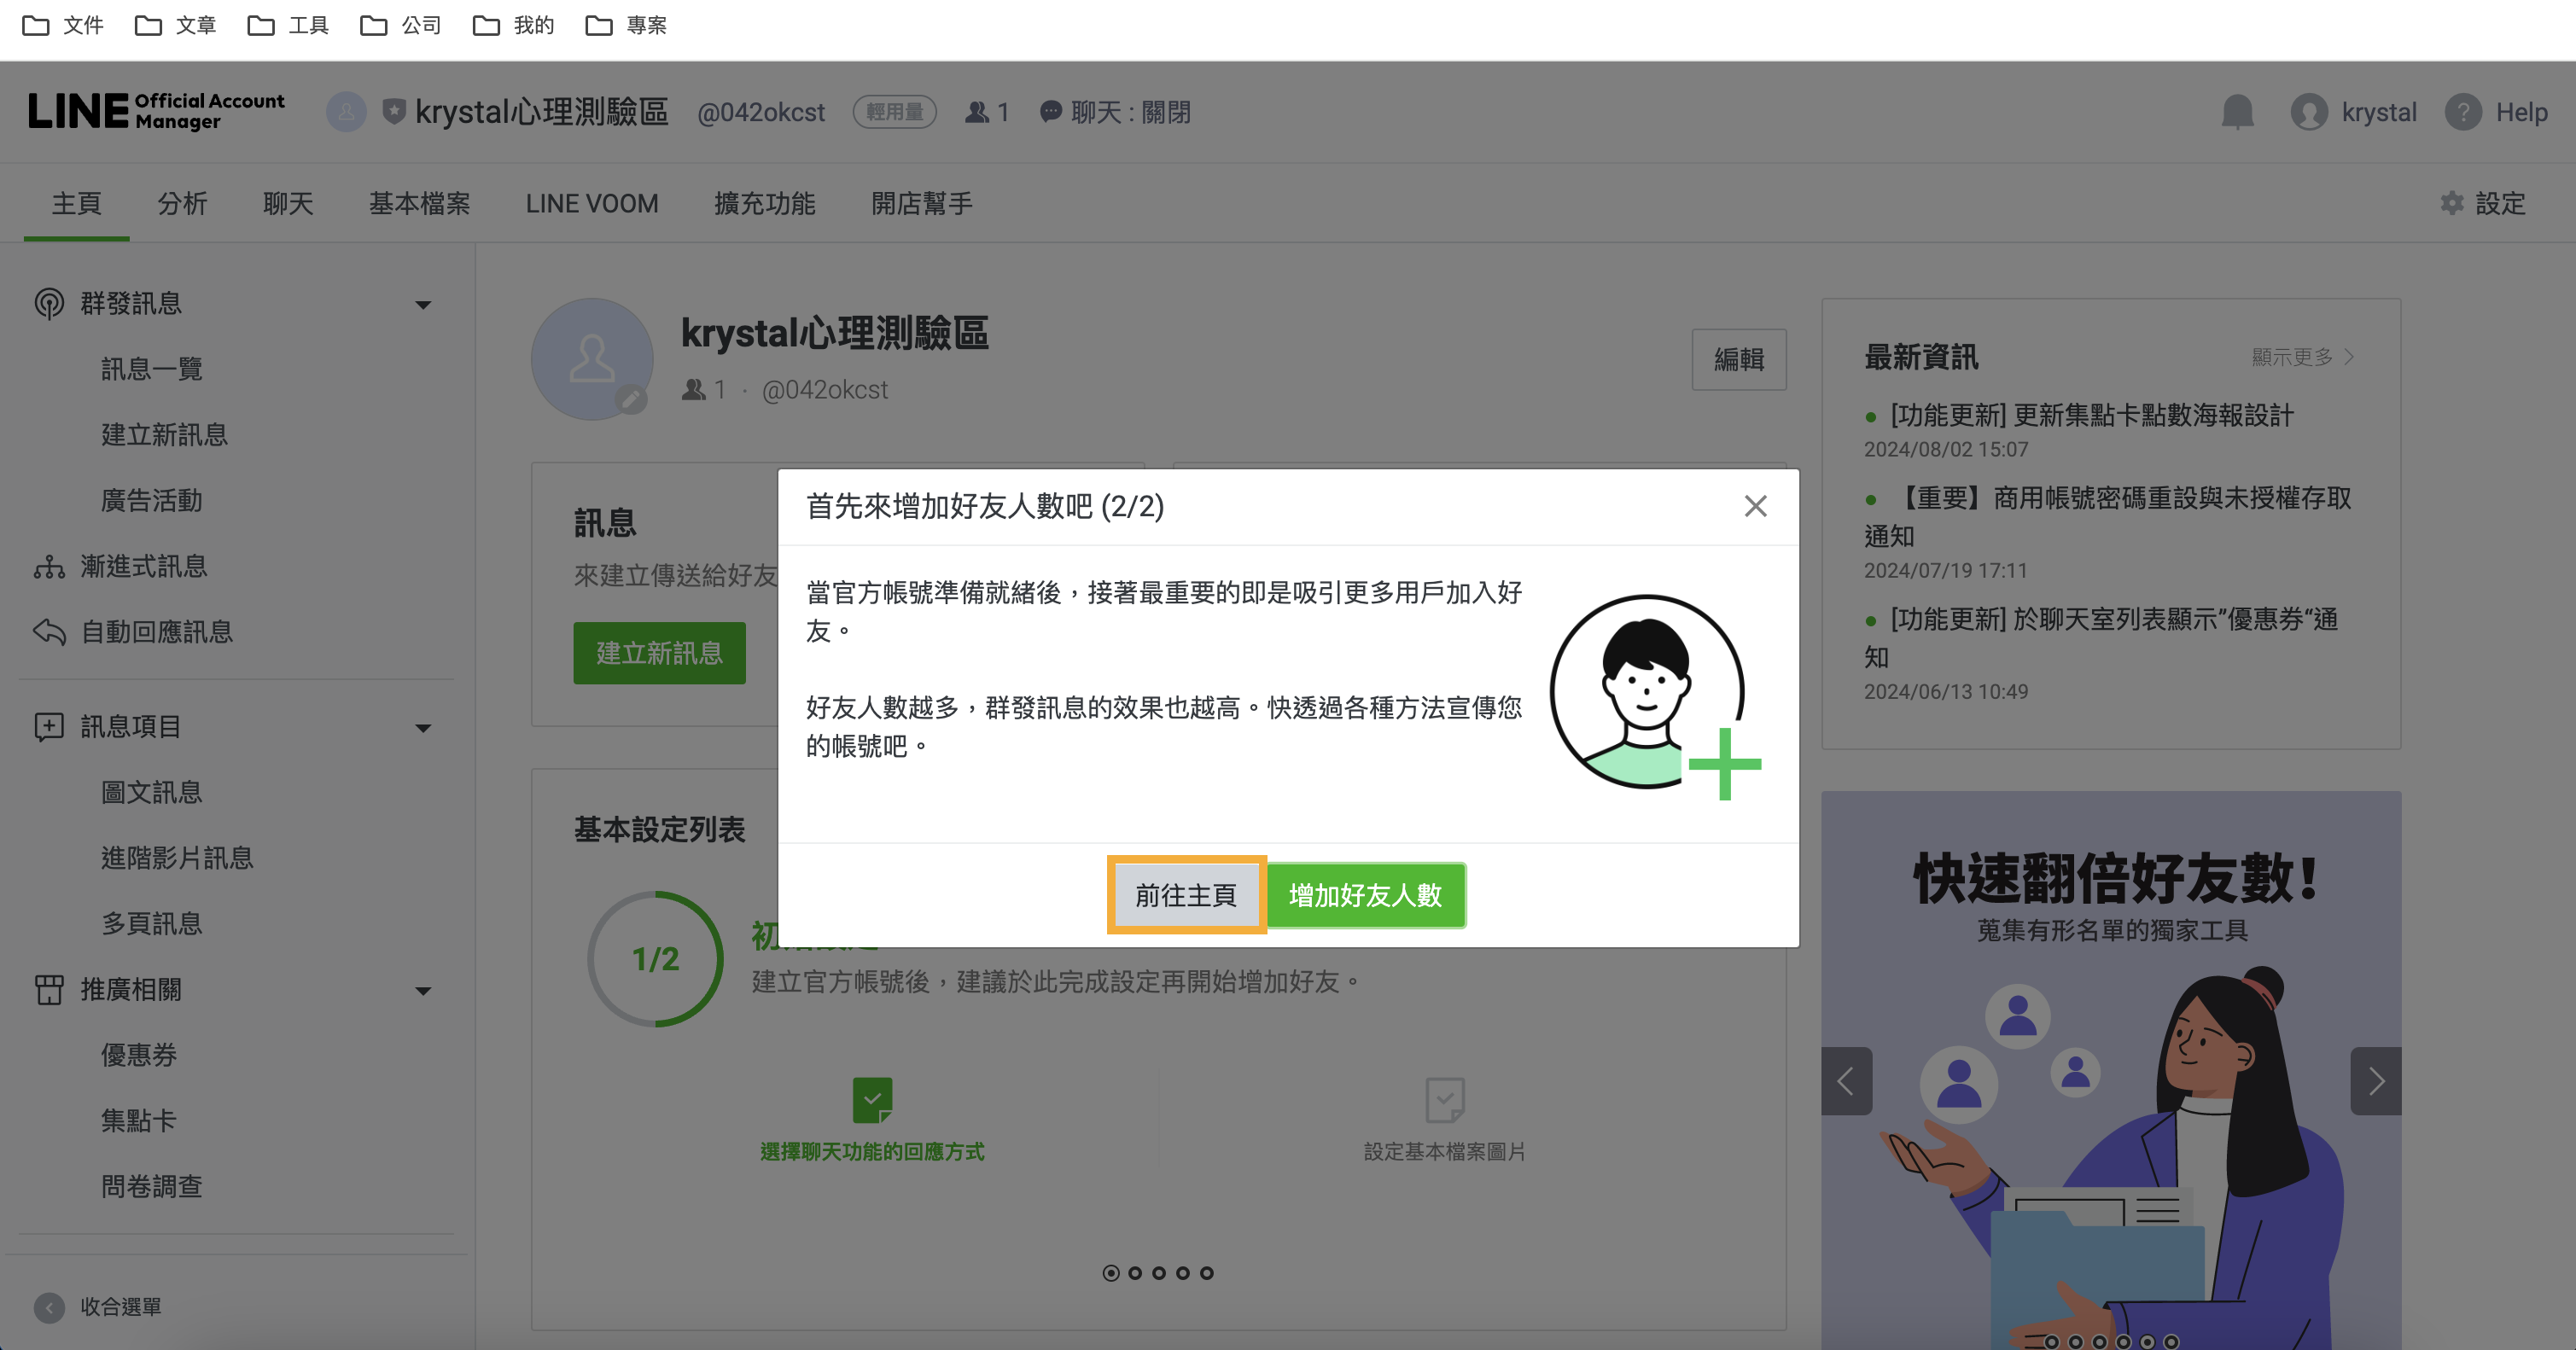Click the friends count icon in header

click(x=976, y=112)
